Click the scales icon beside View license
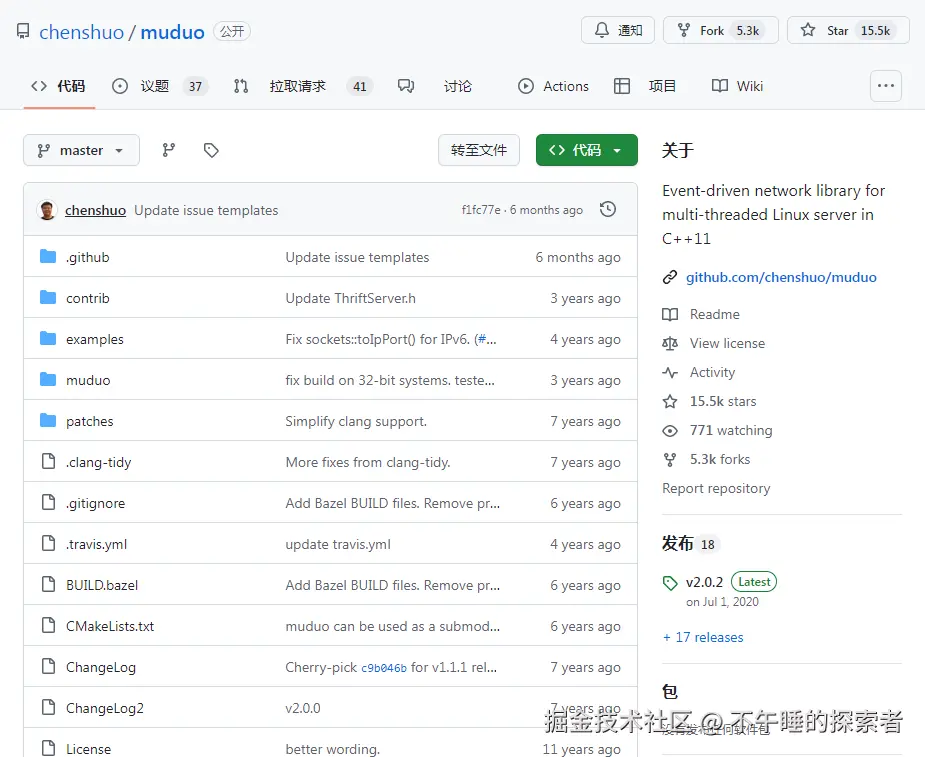Viewport: 925px width, 757px height. click(x=671, y=343)
